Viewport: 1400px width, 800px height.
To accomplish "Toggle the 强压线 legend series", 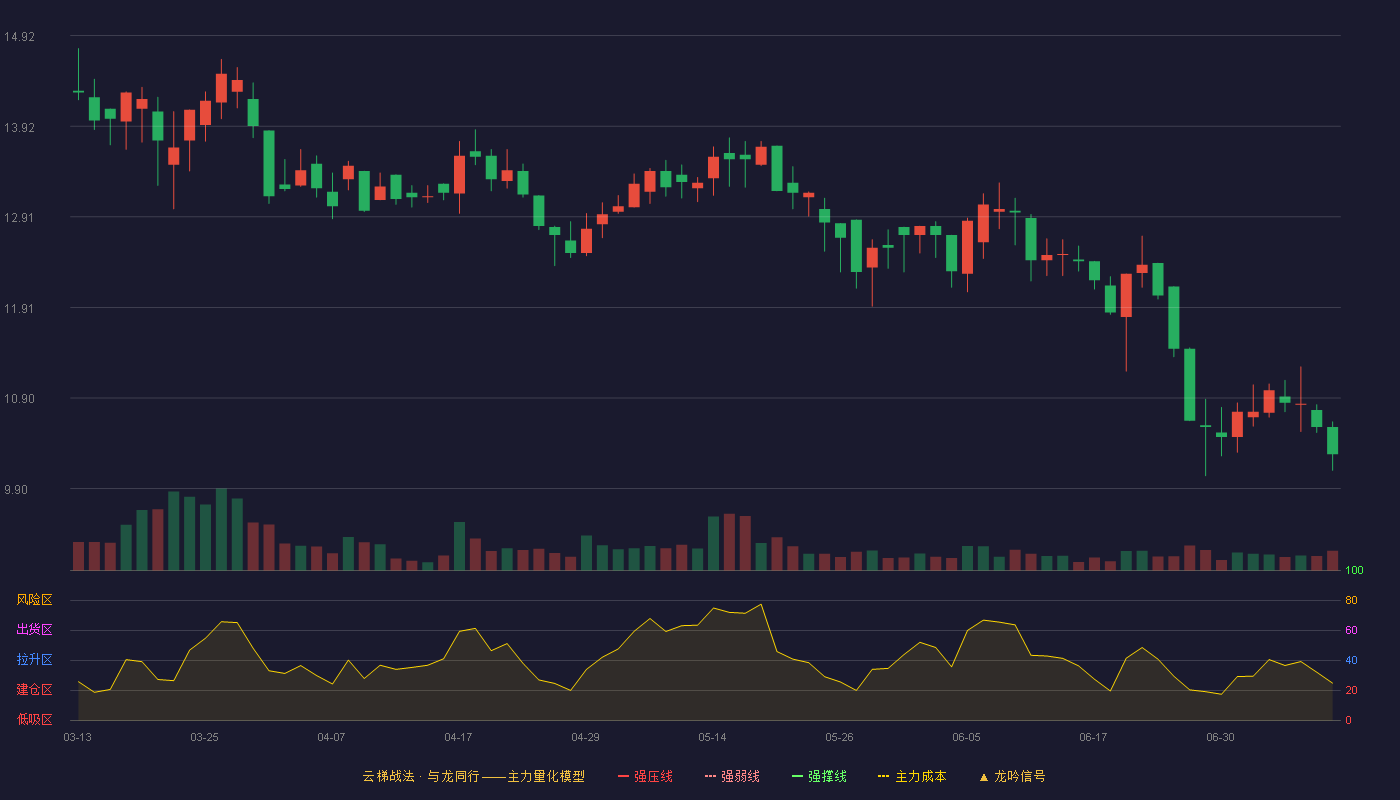I will point(645,776).
